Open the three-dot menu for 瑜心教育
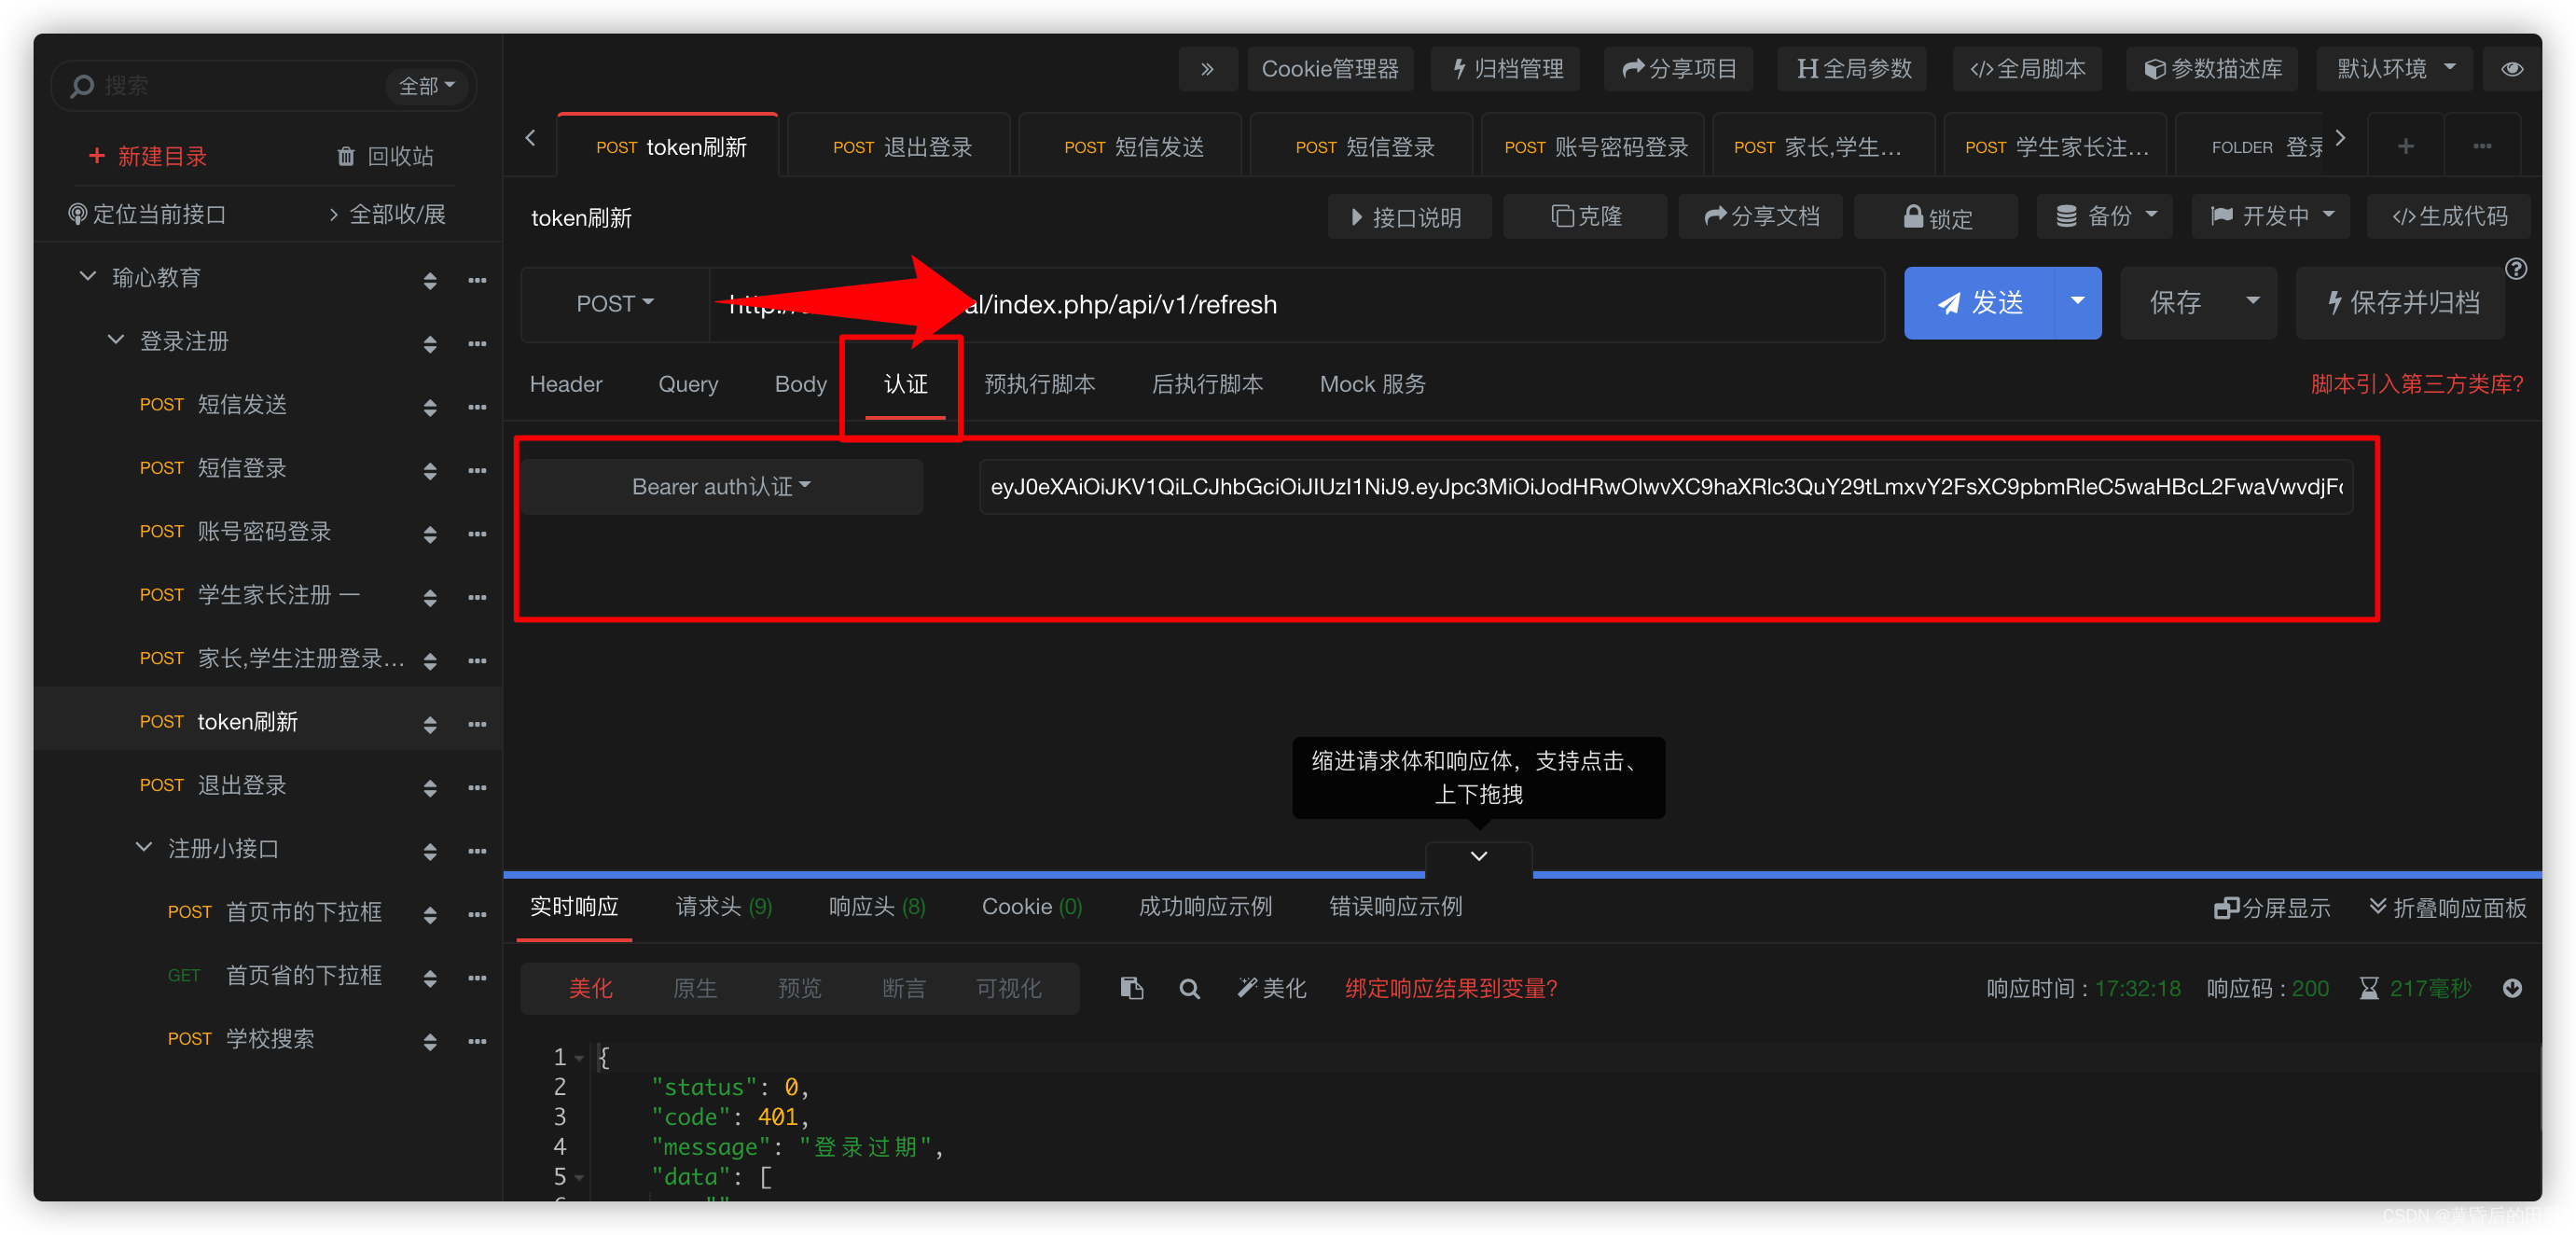The height and width of the screenshot is (1235, 2576). click(477, 279)
